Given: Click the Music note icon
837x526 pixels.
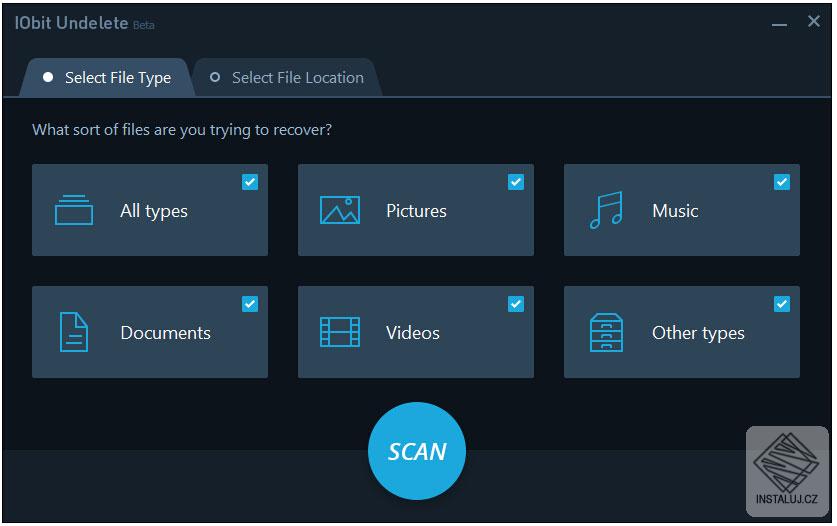Looking at the screenshot, I should pyautogui.click(x=606, y=210).
